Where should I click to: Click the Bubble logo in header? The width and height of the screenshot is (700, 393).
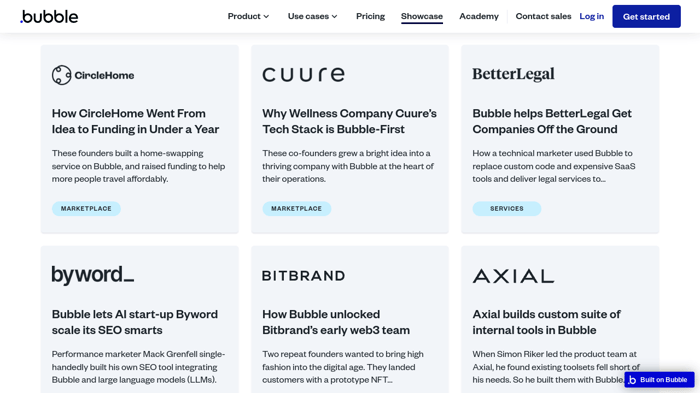pos(49,17)
